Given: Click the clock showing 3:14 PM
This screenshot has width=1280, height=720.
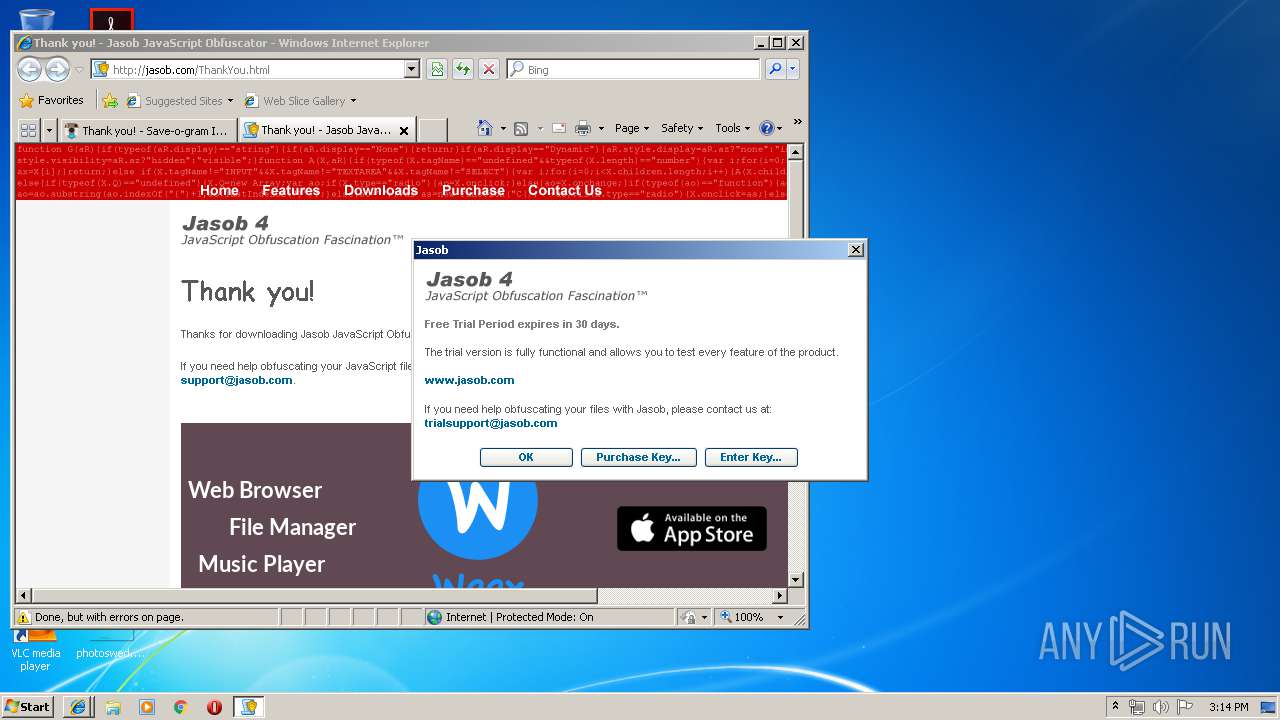Looking at the screenshot, I should [1228, 707].
